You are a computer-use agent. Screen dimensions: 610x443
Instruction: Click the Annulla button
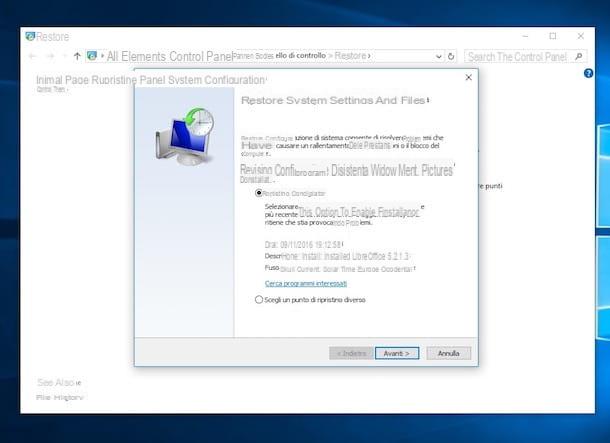[449, 353]
